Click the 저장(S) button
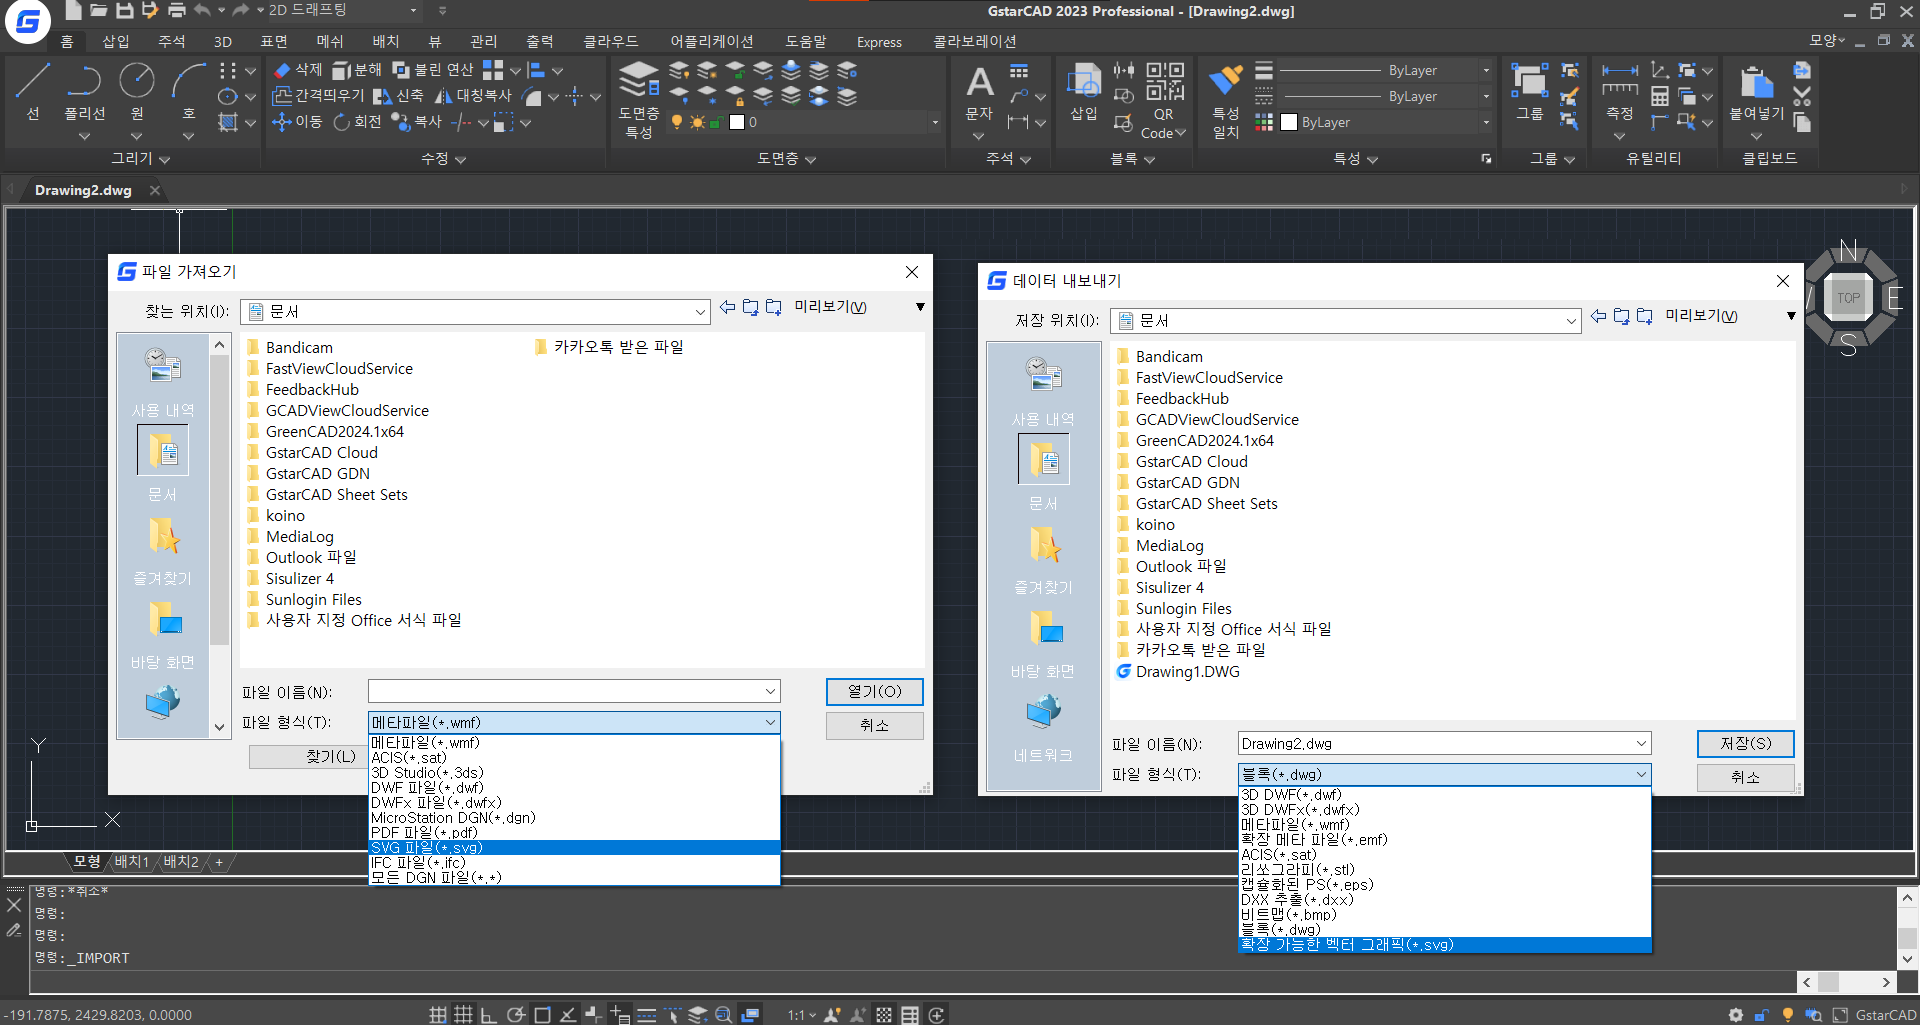The height and width of the screenshot is (1025, 1920). [x=1745, y=743]
